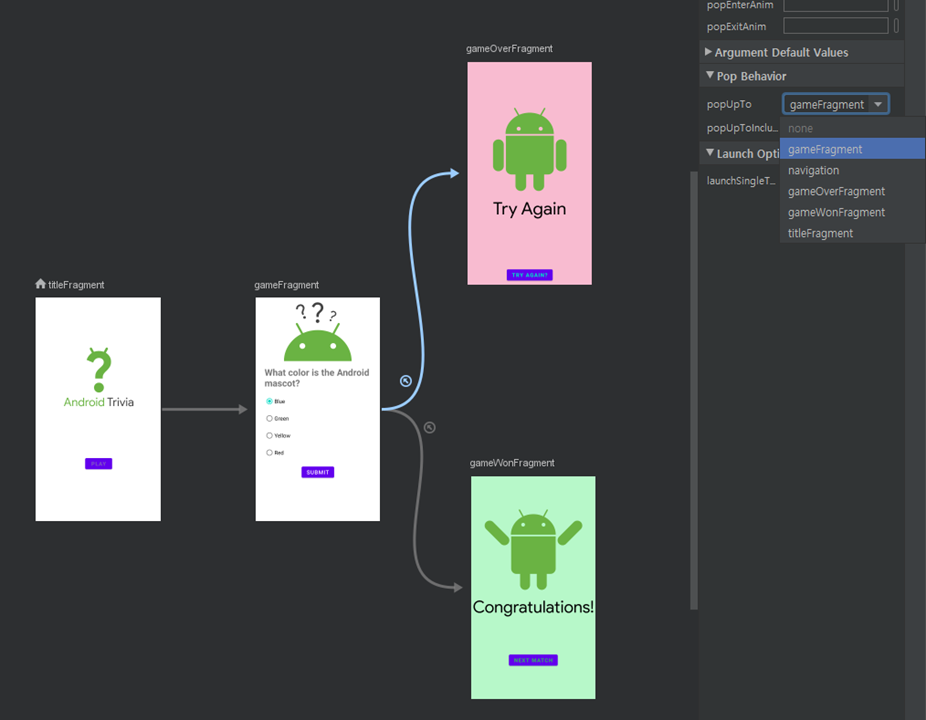Collapse the Launch Options section
This screenshot has height=720, width=926.
710,153
